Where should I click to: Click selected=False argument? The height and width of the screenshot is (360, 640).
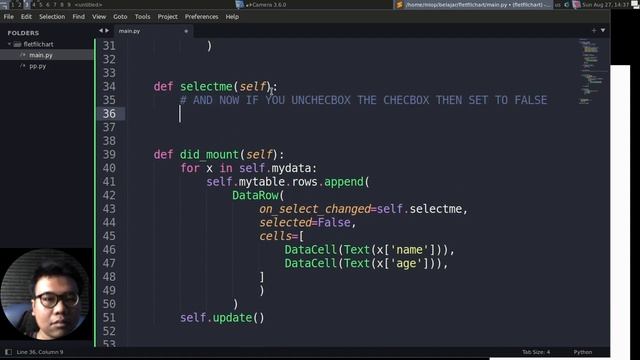pos(305,222)
